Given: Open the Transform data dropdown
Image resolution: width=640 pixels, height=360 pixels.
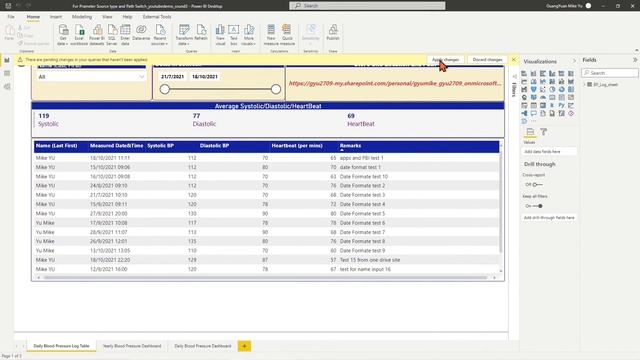Looking at the screenshot, I should point(184,34).
